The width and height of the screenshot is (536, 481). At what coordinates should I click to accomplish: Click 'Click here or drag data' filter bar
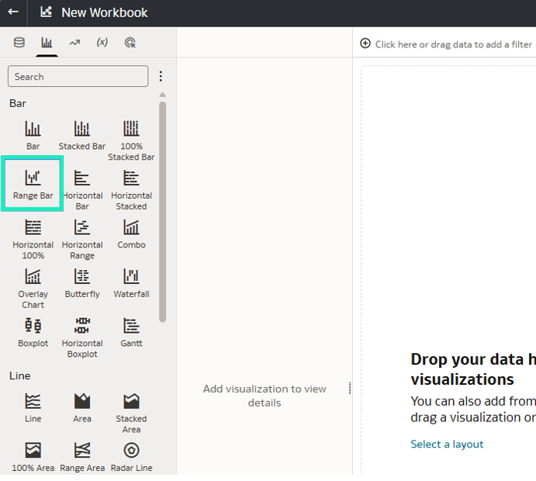453,44
